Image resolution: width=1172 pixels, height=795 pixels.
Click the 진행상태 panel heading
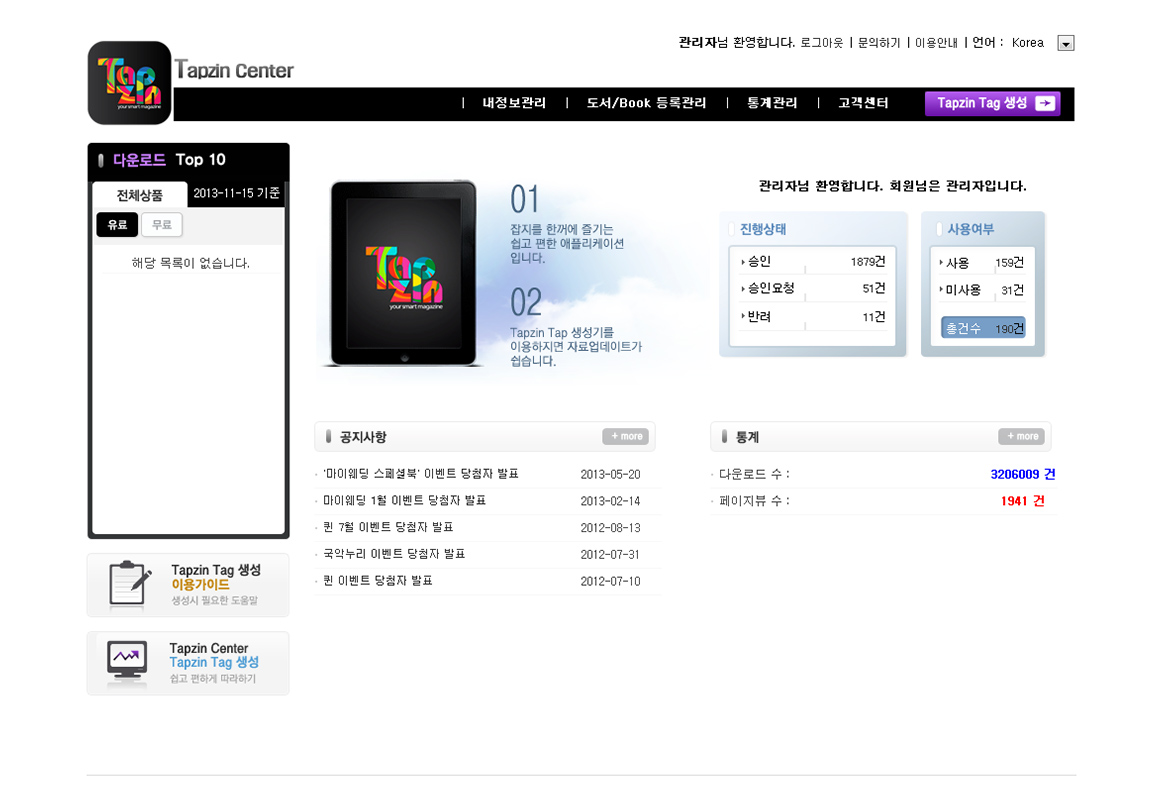click(x=762, y=229)
